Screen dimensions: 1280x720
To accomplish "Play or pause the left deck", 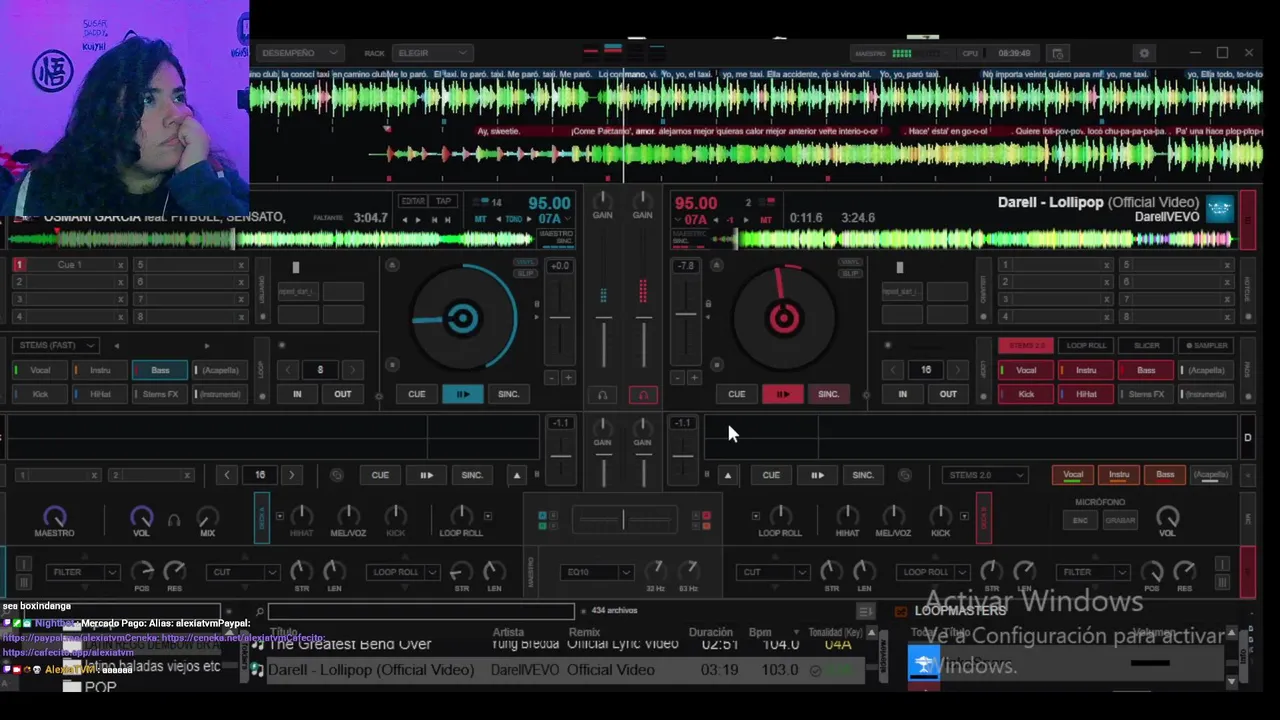I will pos(463,394).
